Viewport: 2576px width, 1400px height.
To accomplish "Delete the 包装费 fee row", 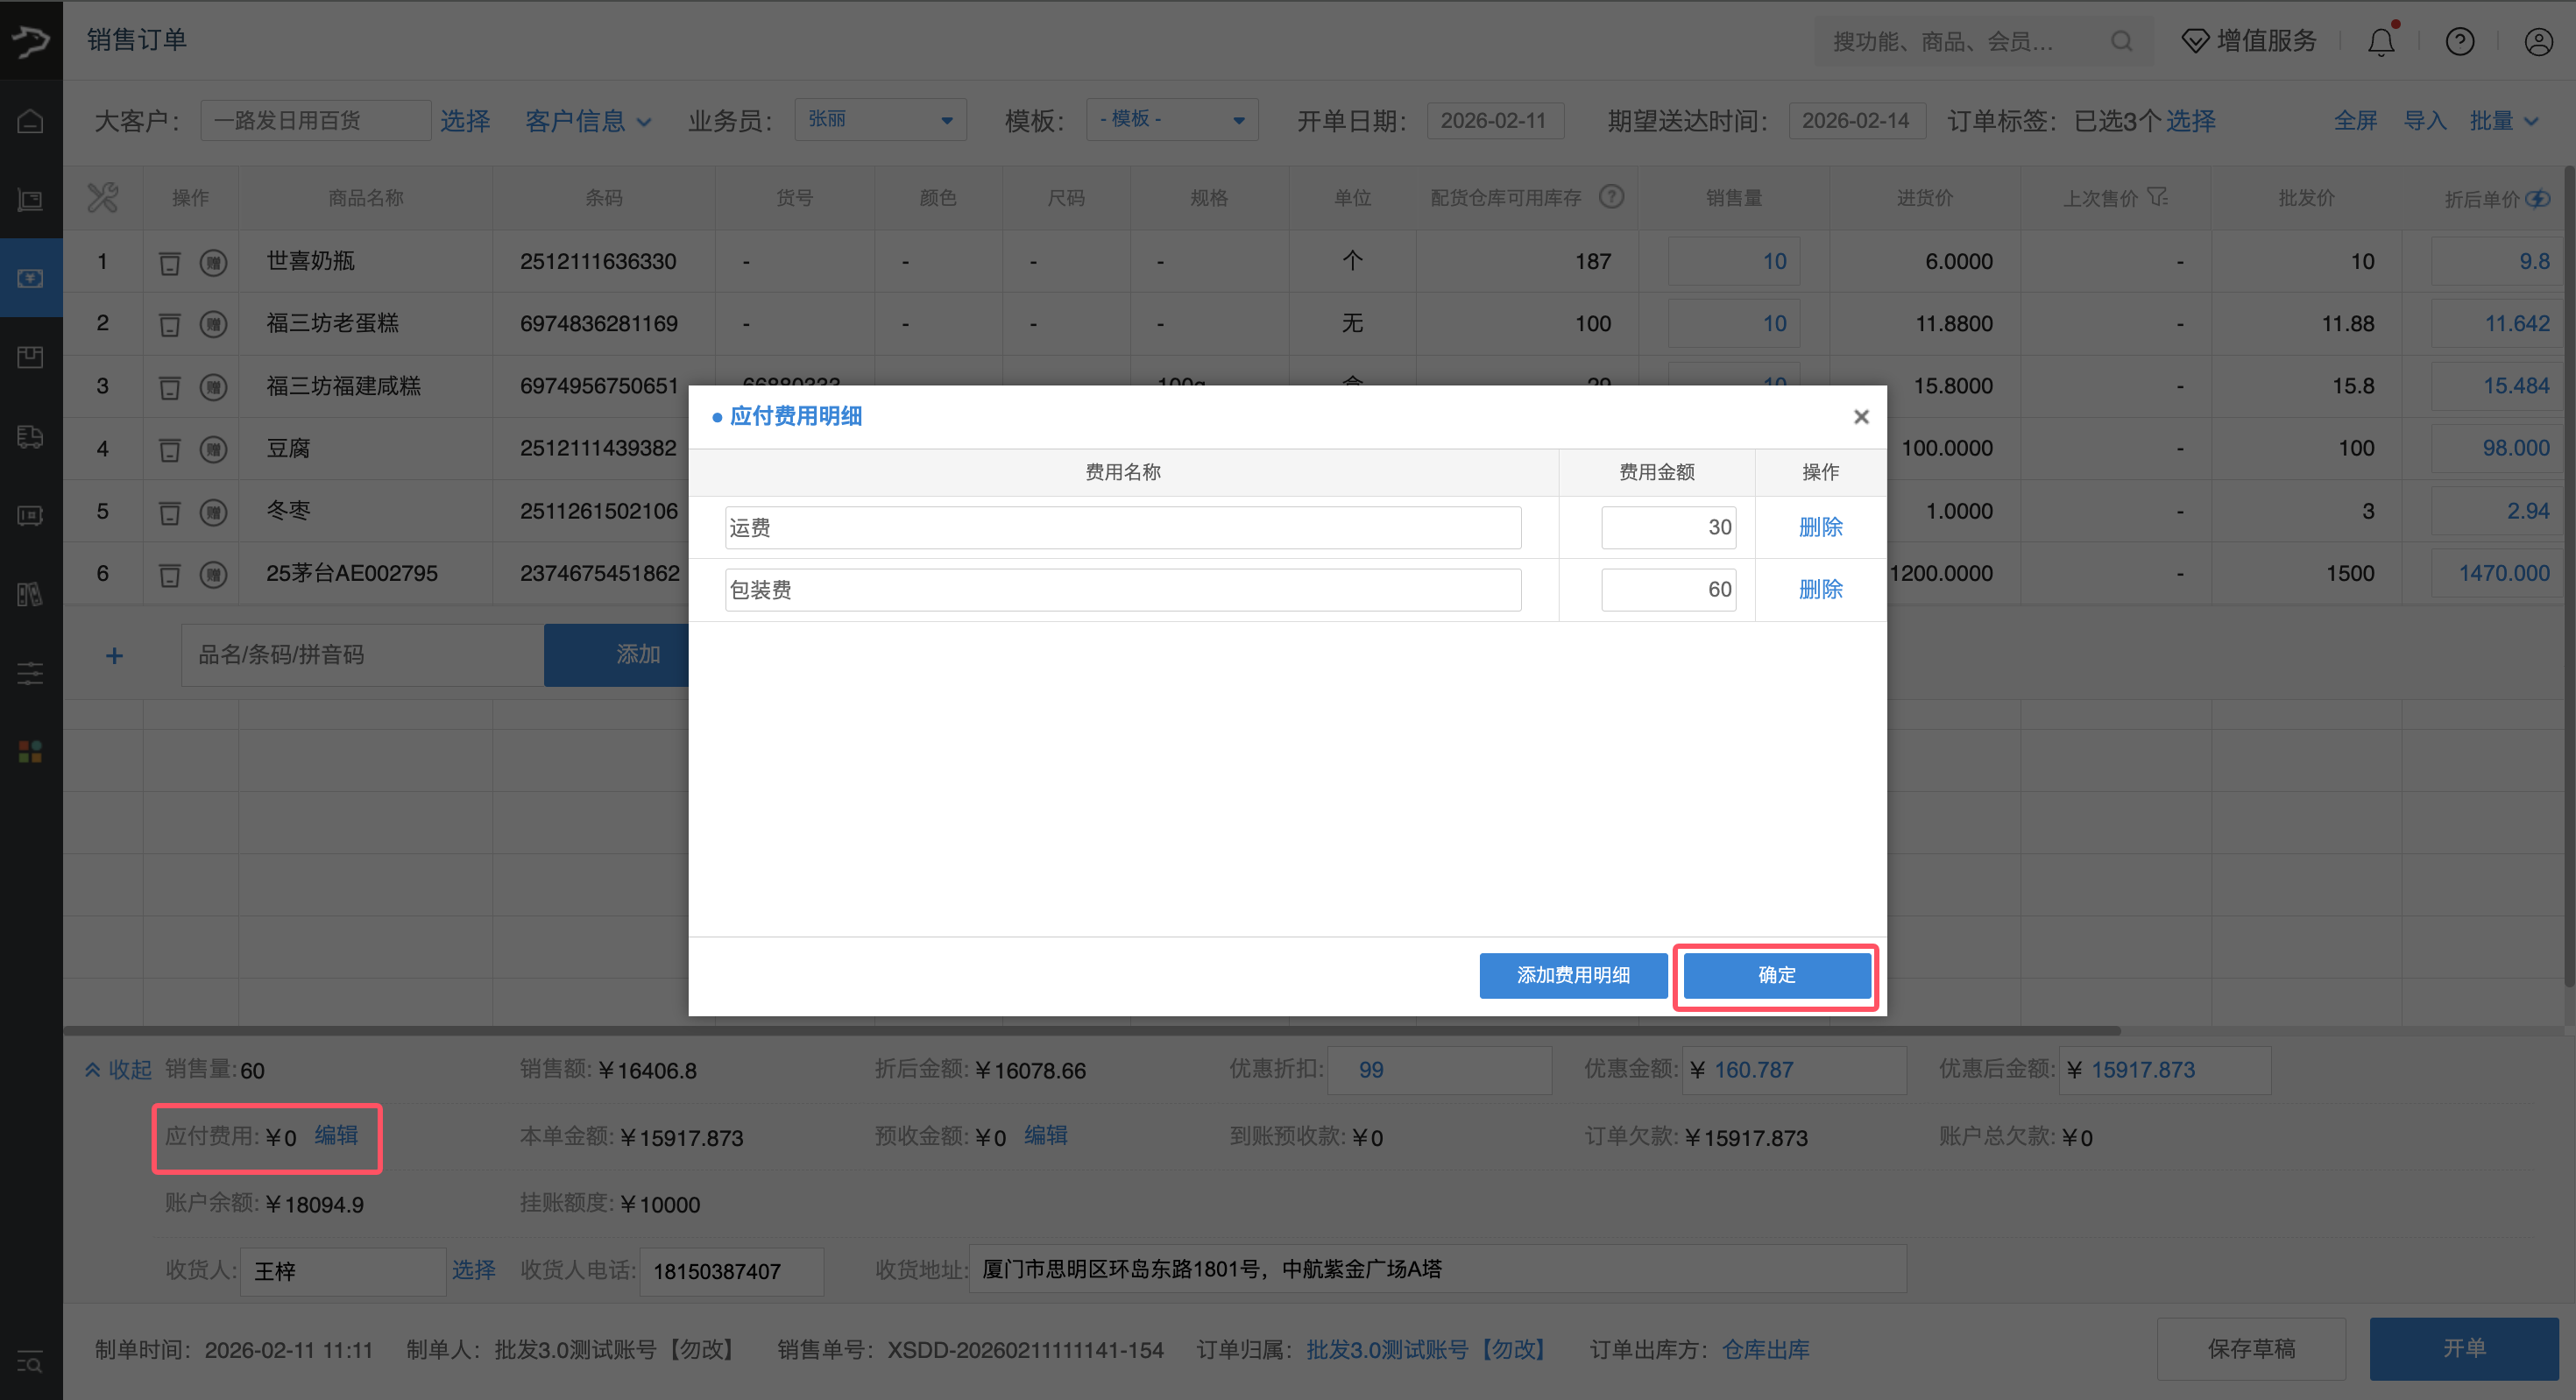I will (x=1820, y=589).
